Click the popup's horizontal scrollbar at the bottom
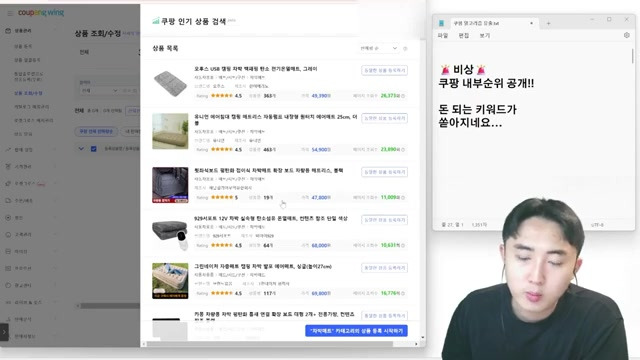The image size is (640, 360). pyautogui.click(x=269, y=344)
